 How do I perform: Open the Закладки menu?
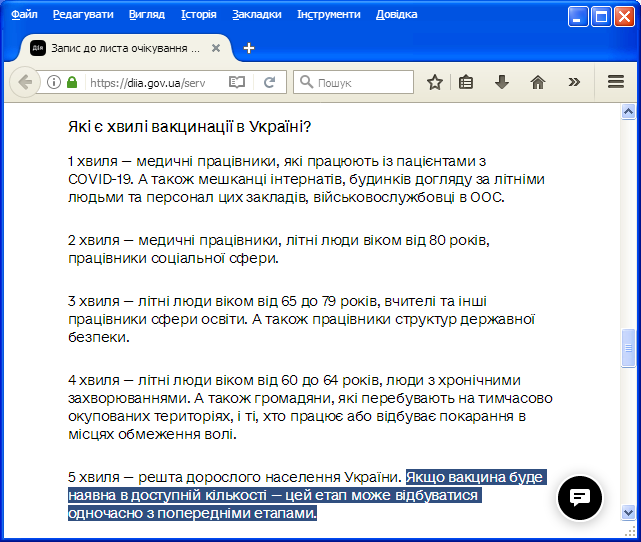click(257, 14)
